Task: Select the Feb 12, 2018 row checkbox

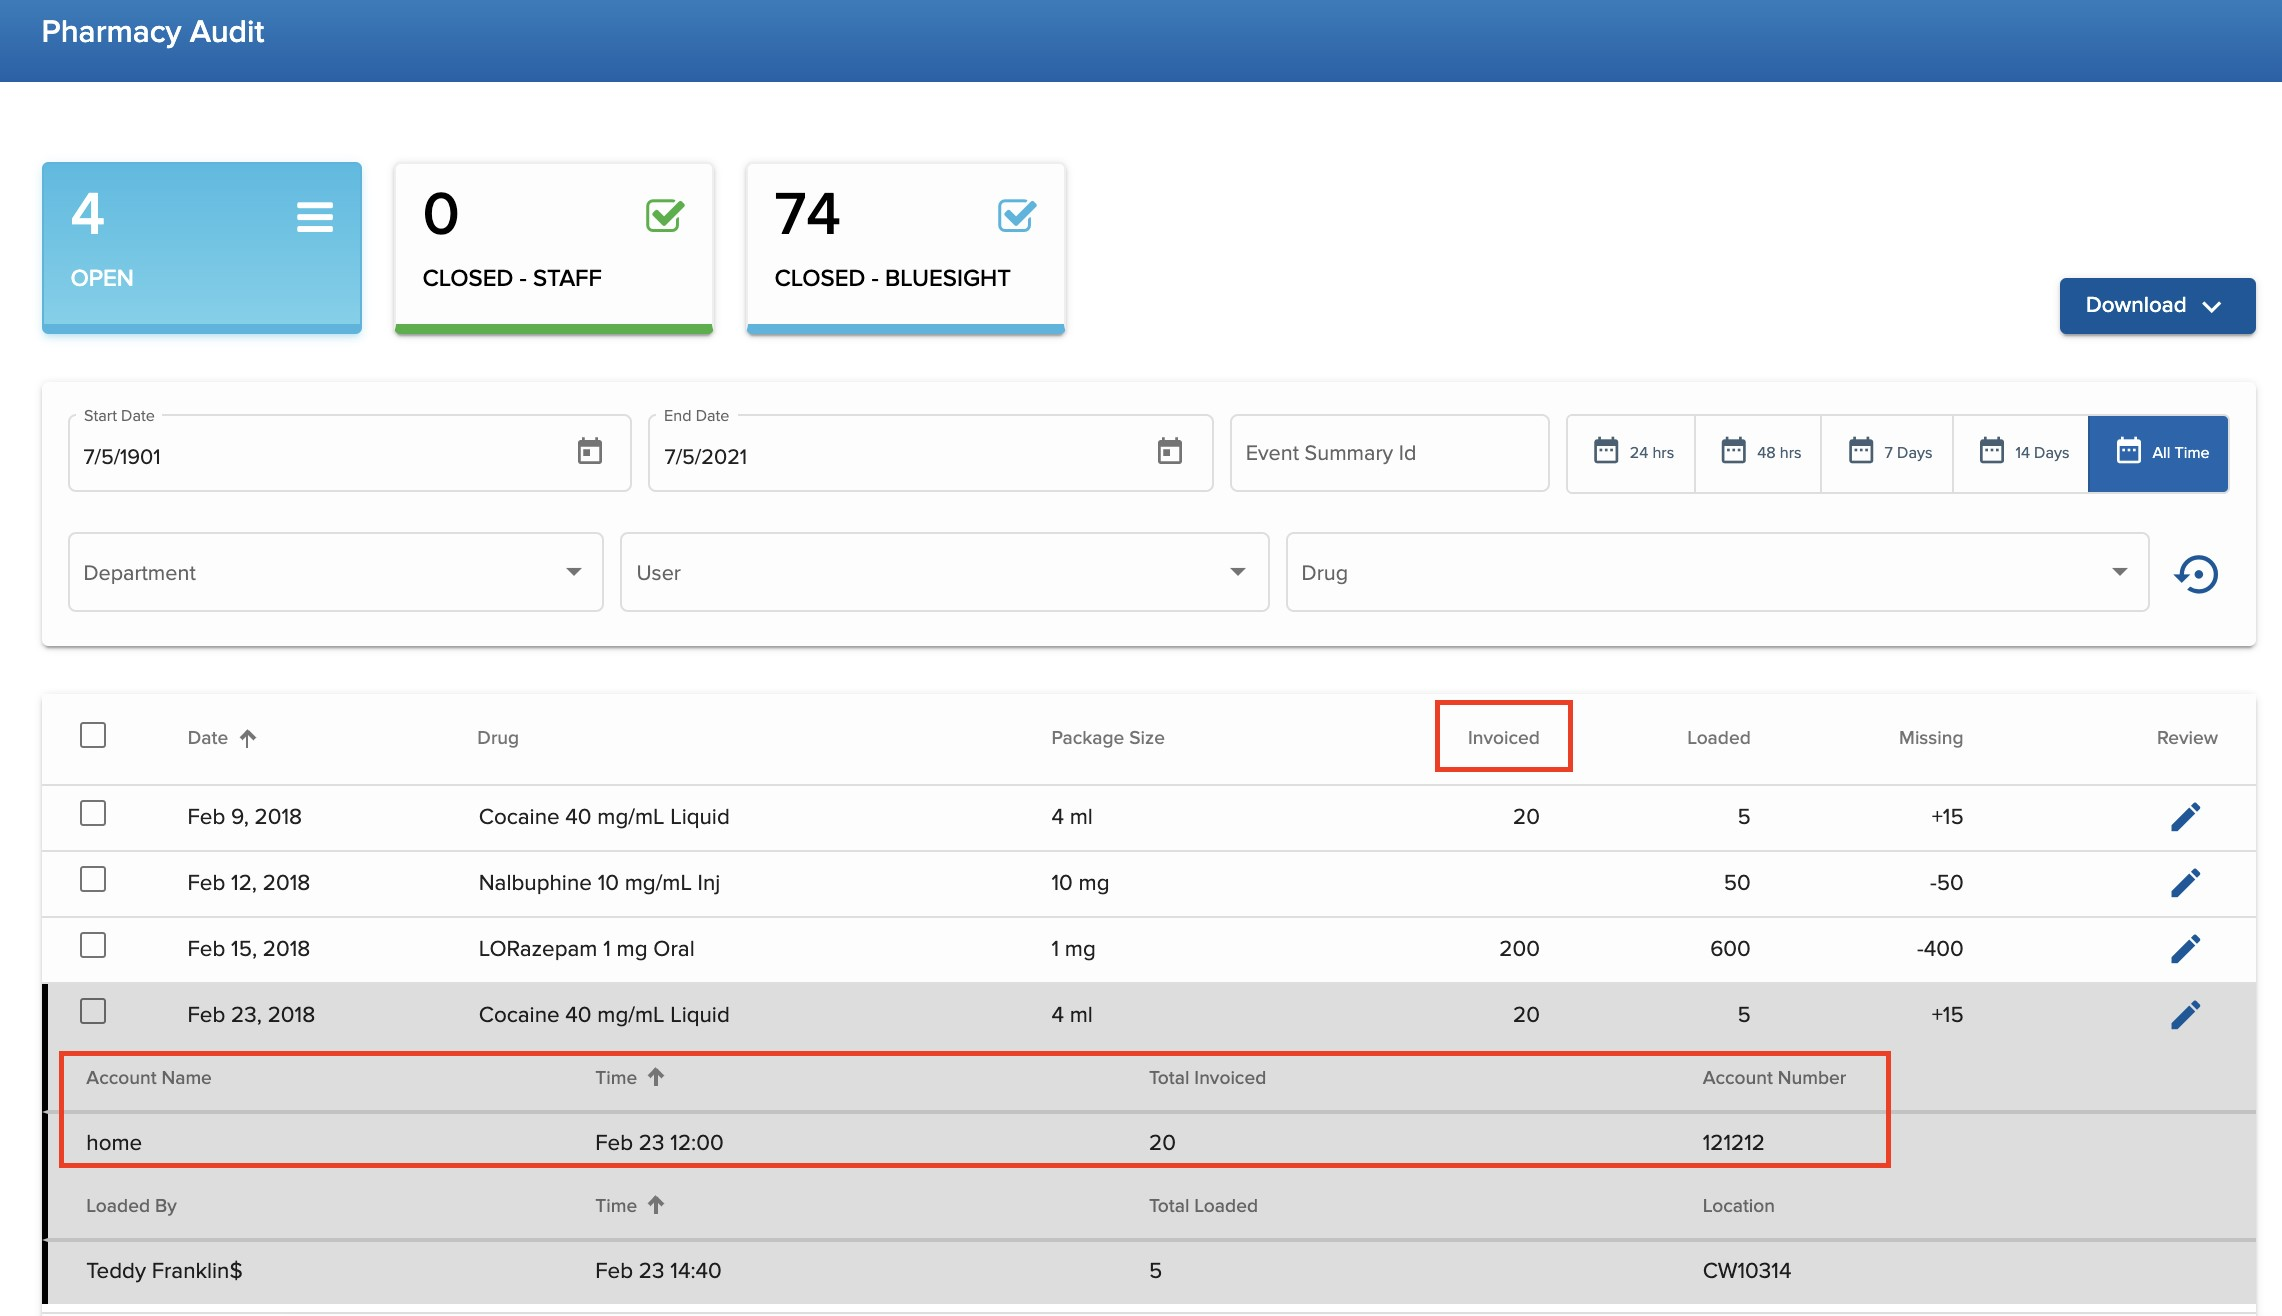Action: 93,880
